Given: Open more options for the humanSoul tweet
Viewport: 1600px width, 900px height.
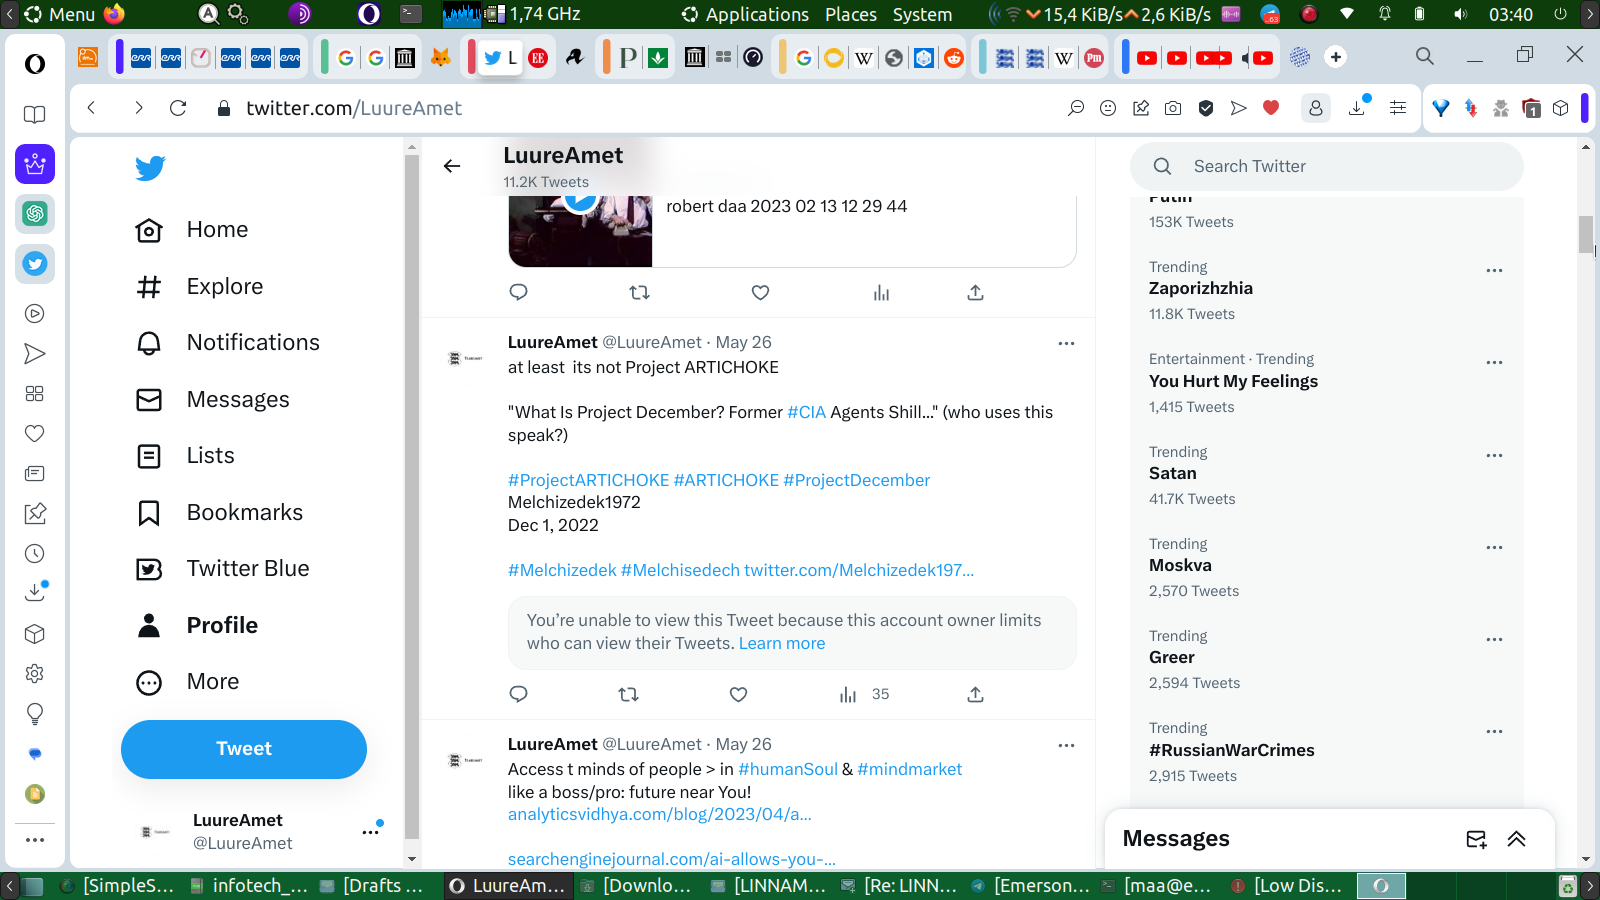Looking at the screenshot, I should (x=1066, y=745).
